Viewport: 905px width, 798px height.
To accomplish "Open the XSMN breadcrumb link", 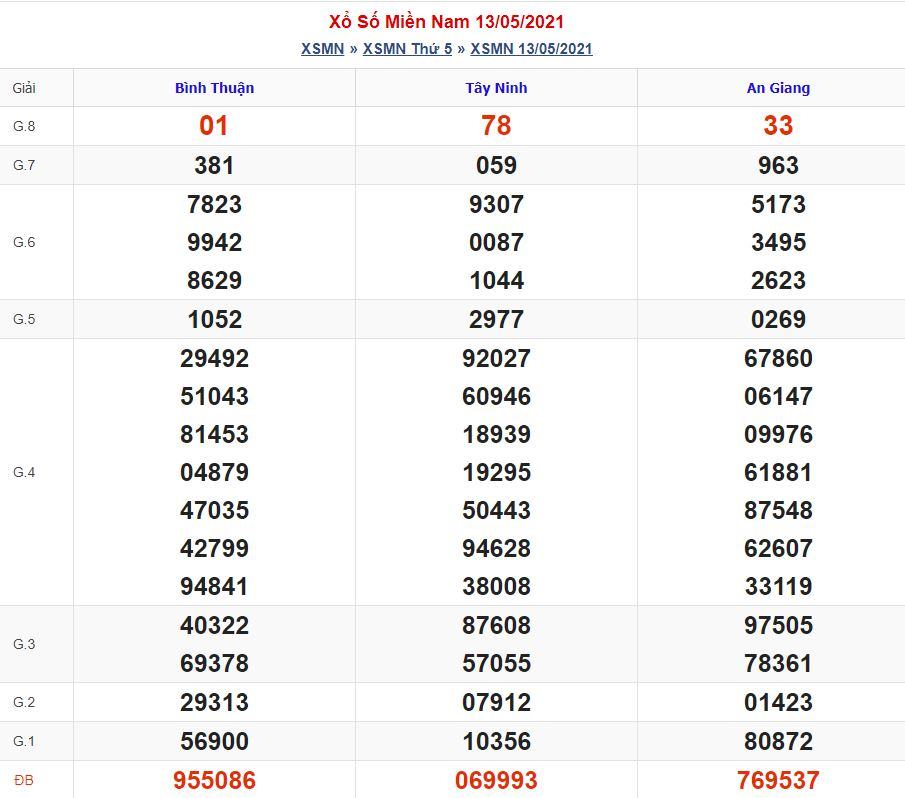I will point(322,48).
